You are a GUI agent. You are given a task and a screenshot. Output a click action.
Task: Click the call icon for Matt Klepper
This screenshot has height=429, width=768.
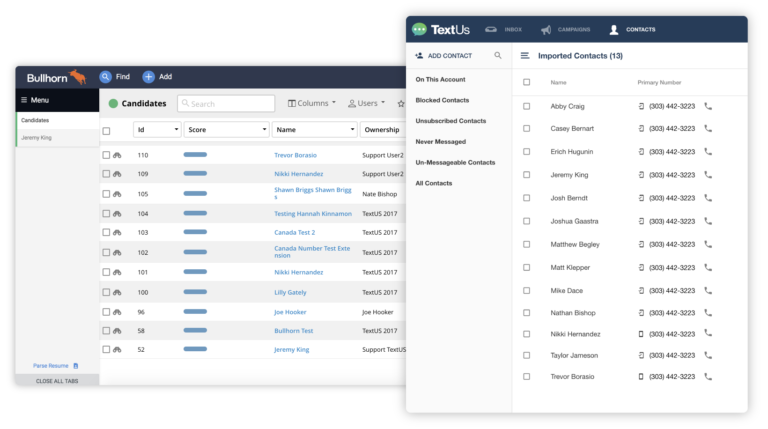708,267
